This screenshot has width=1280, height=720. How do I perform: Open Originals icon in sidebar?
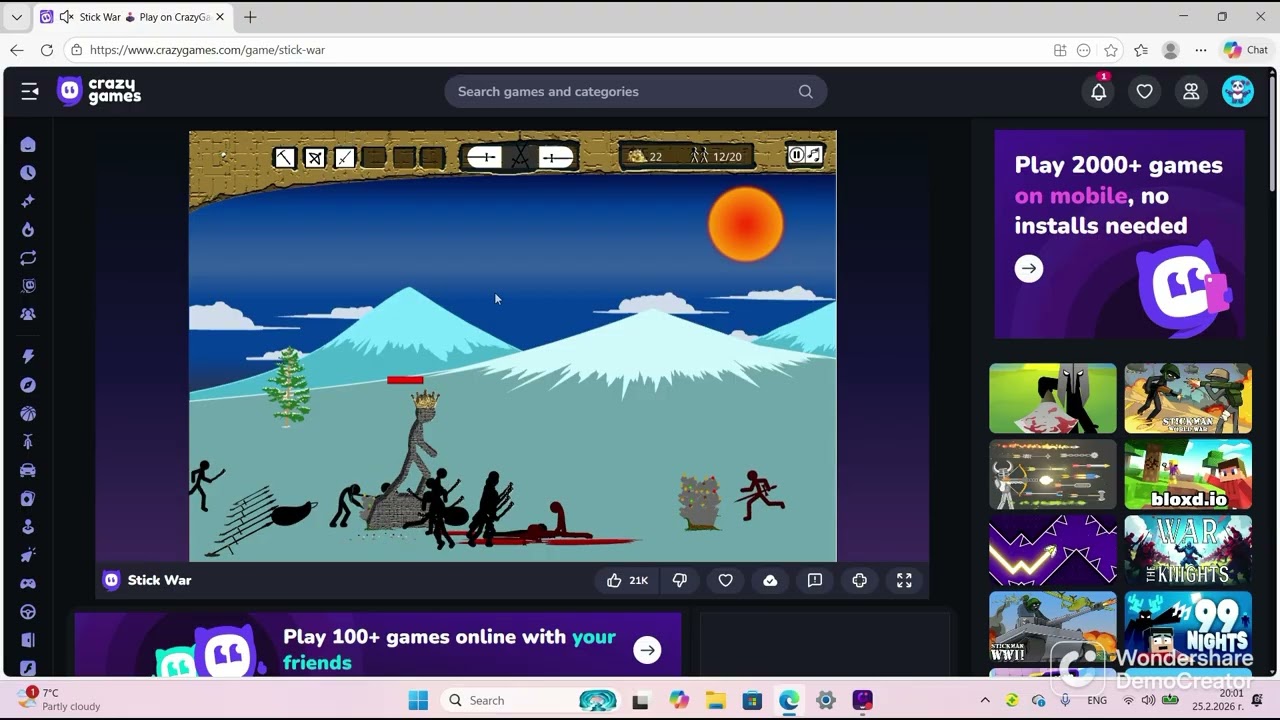pyautogui.click(x=28, y=286)
